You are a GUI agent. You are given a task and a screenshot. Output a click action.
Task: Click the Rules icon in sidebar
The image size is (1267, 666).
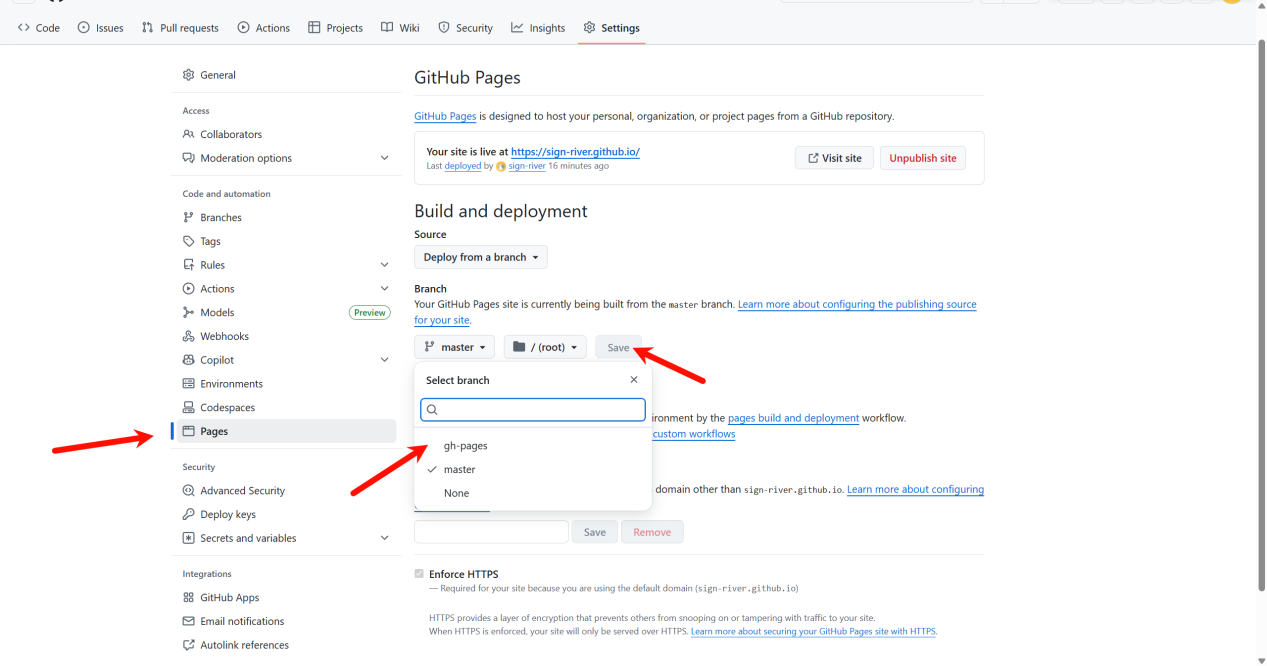[x=189, y=265]
